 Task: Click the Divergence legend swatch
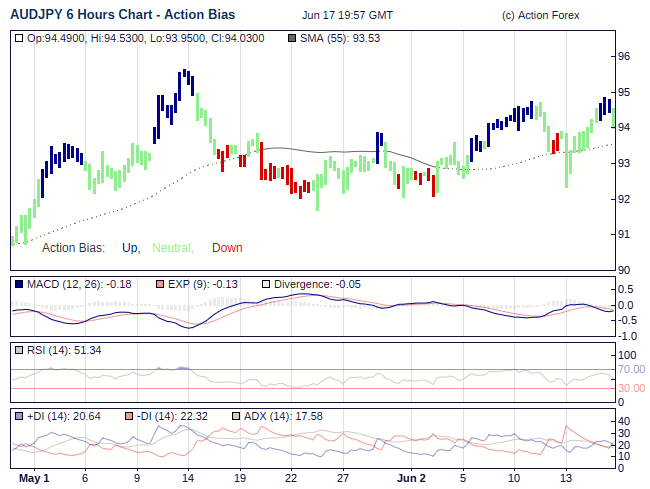265,285
